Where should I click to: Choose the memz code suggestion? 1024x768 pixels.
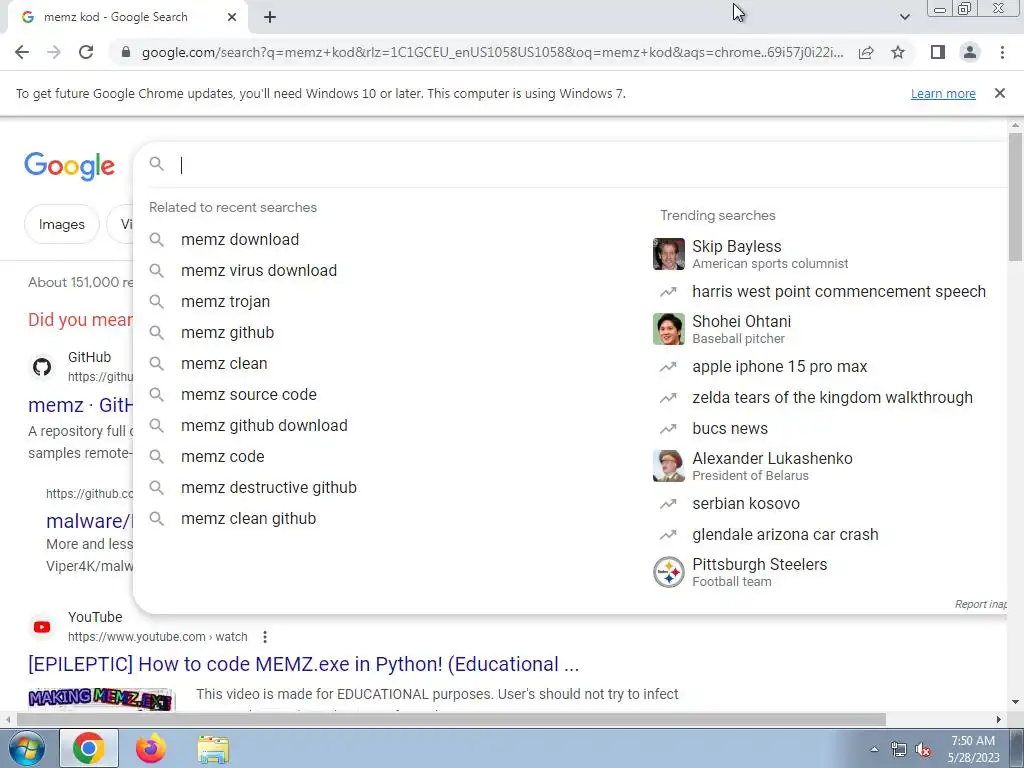pyautogui.click(x=223, y=456)
